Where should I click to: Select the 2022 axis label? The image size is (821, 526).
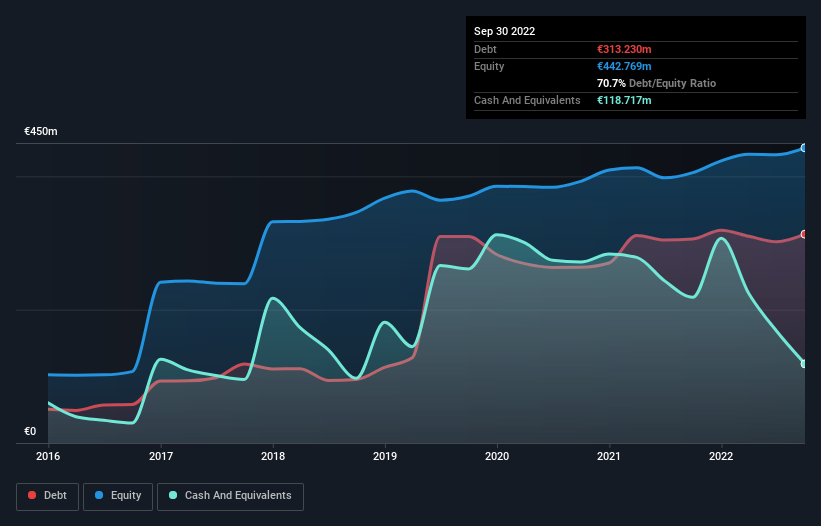721,456
